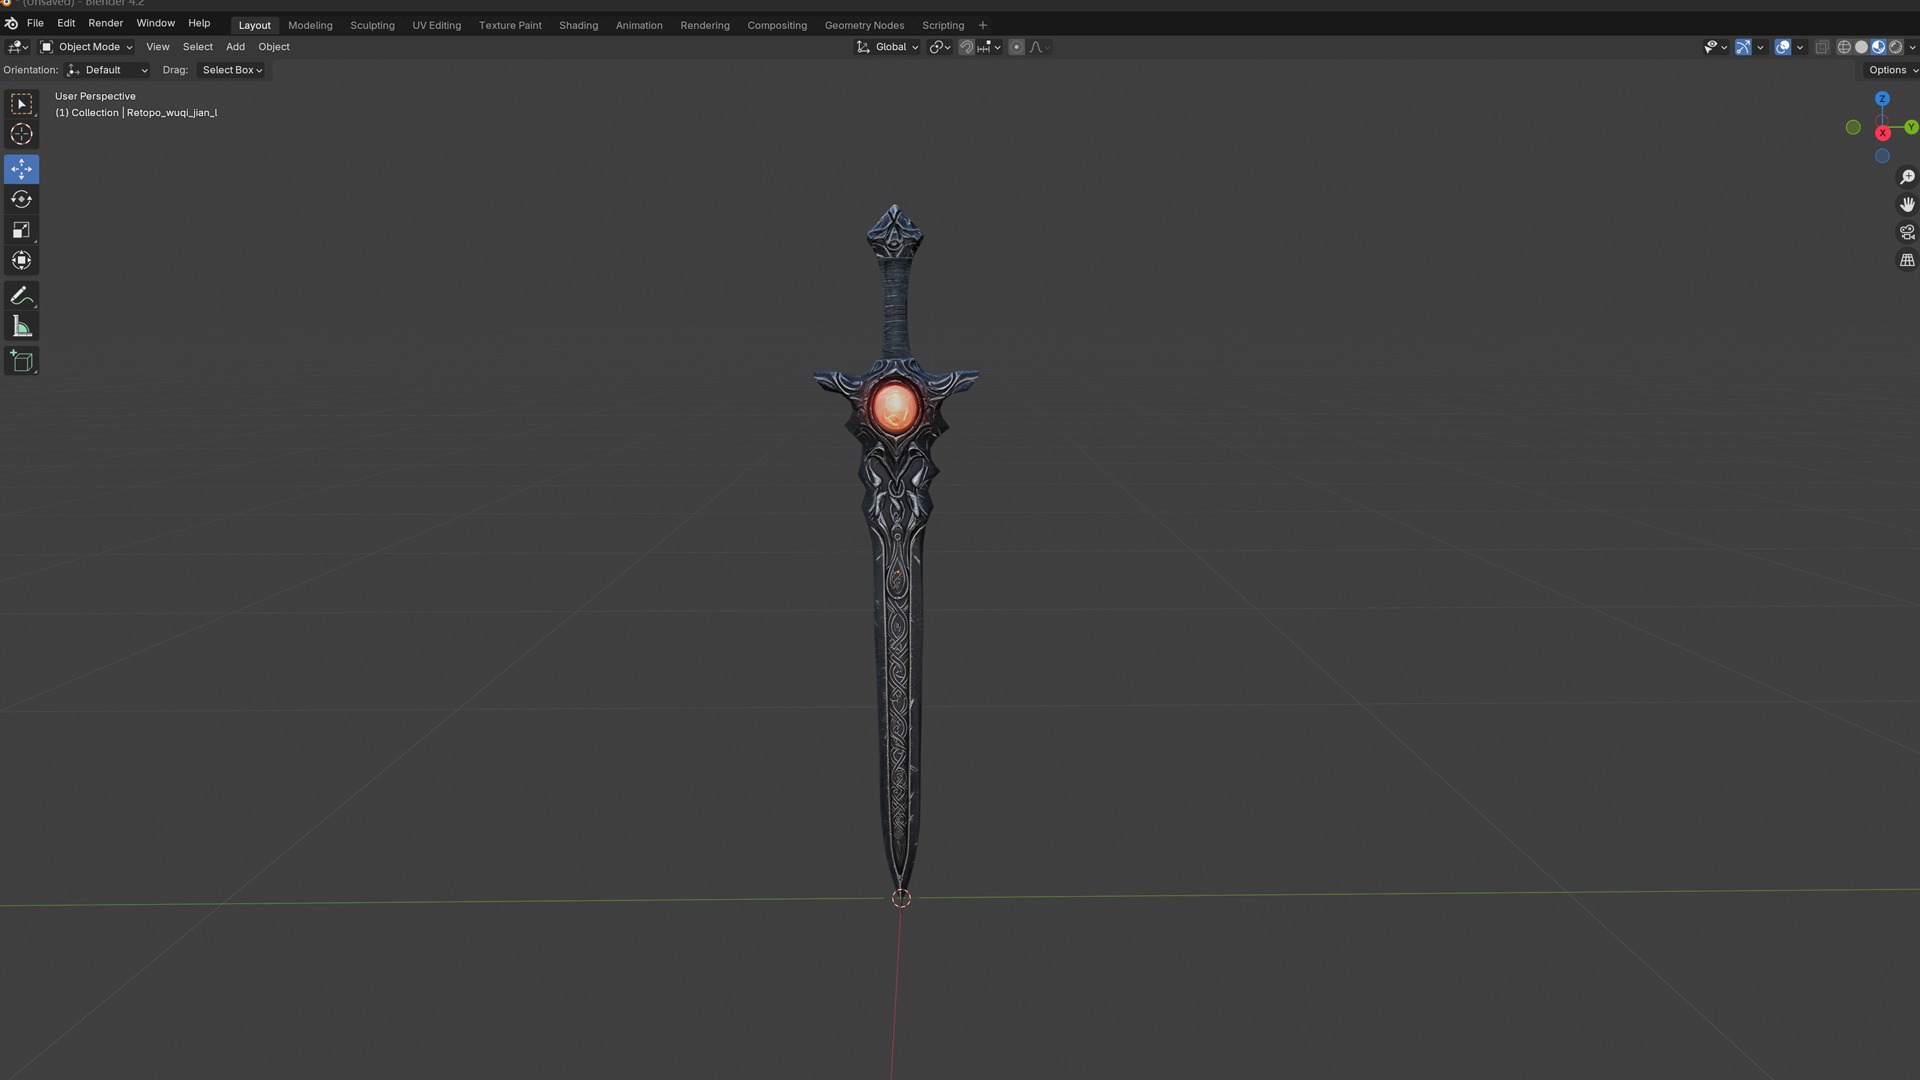Open the Orientation Default dropdown
Screen dimensions: 1920x1080
click(x=107, y=70)
